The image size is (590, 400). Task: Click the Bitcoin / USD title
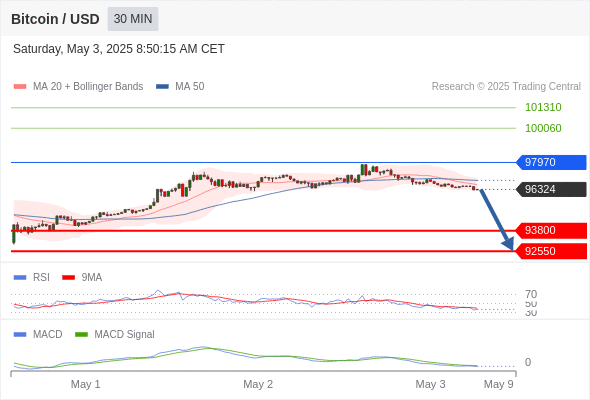55,19
